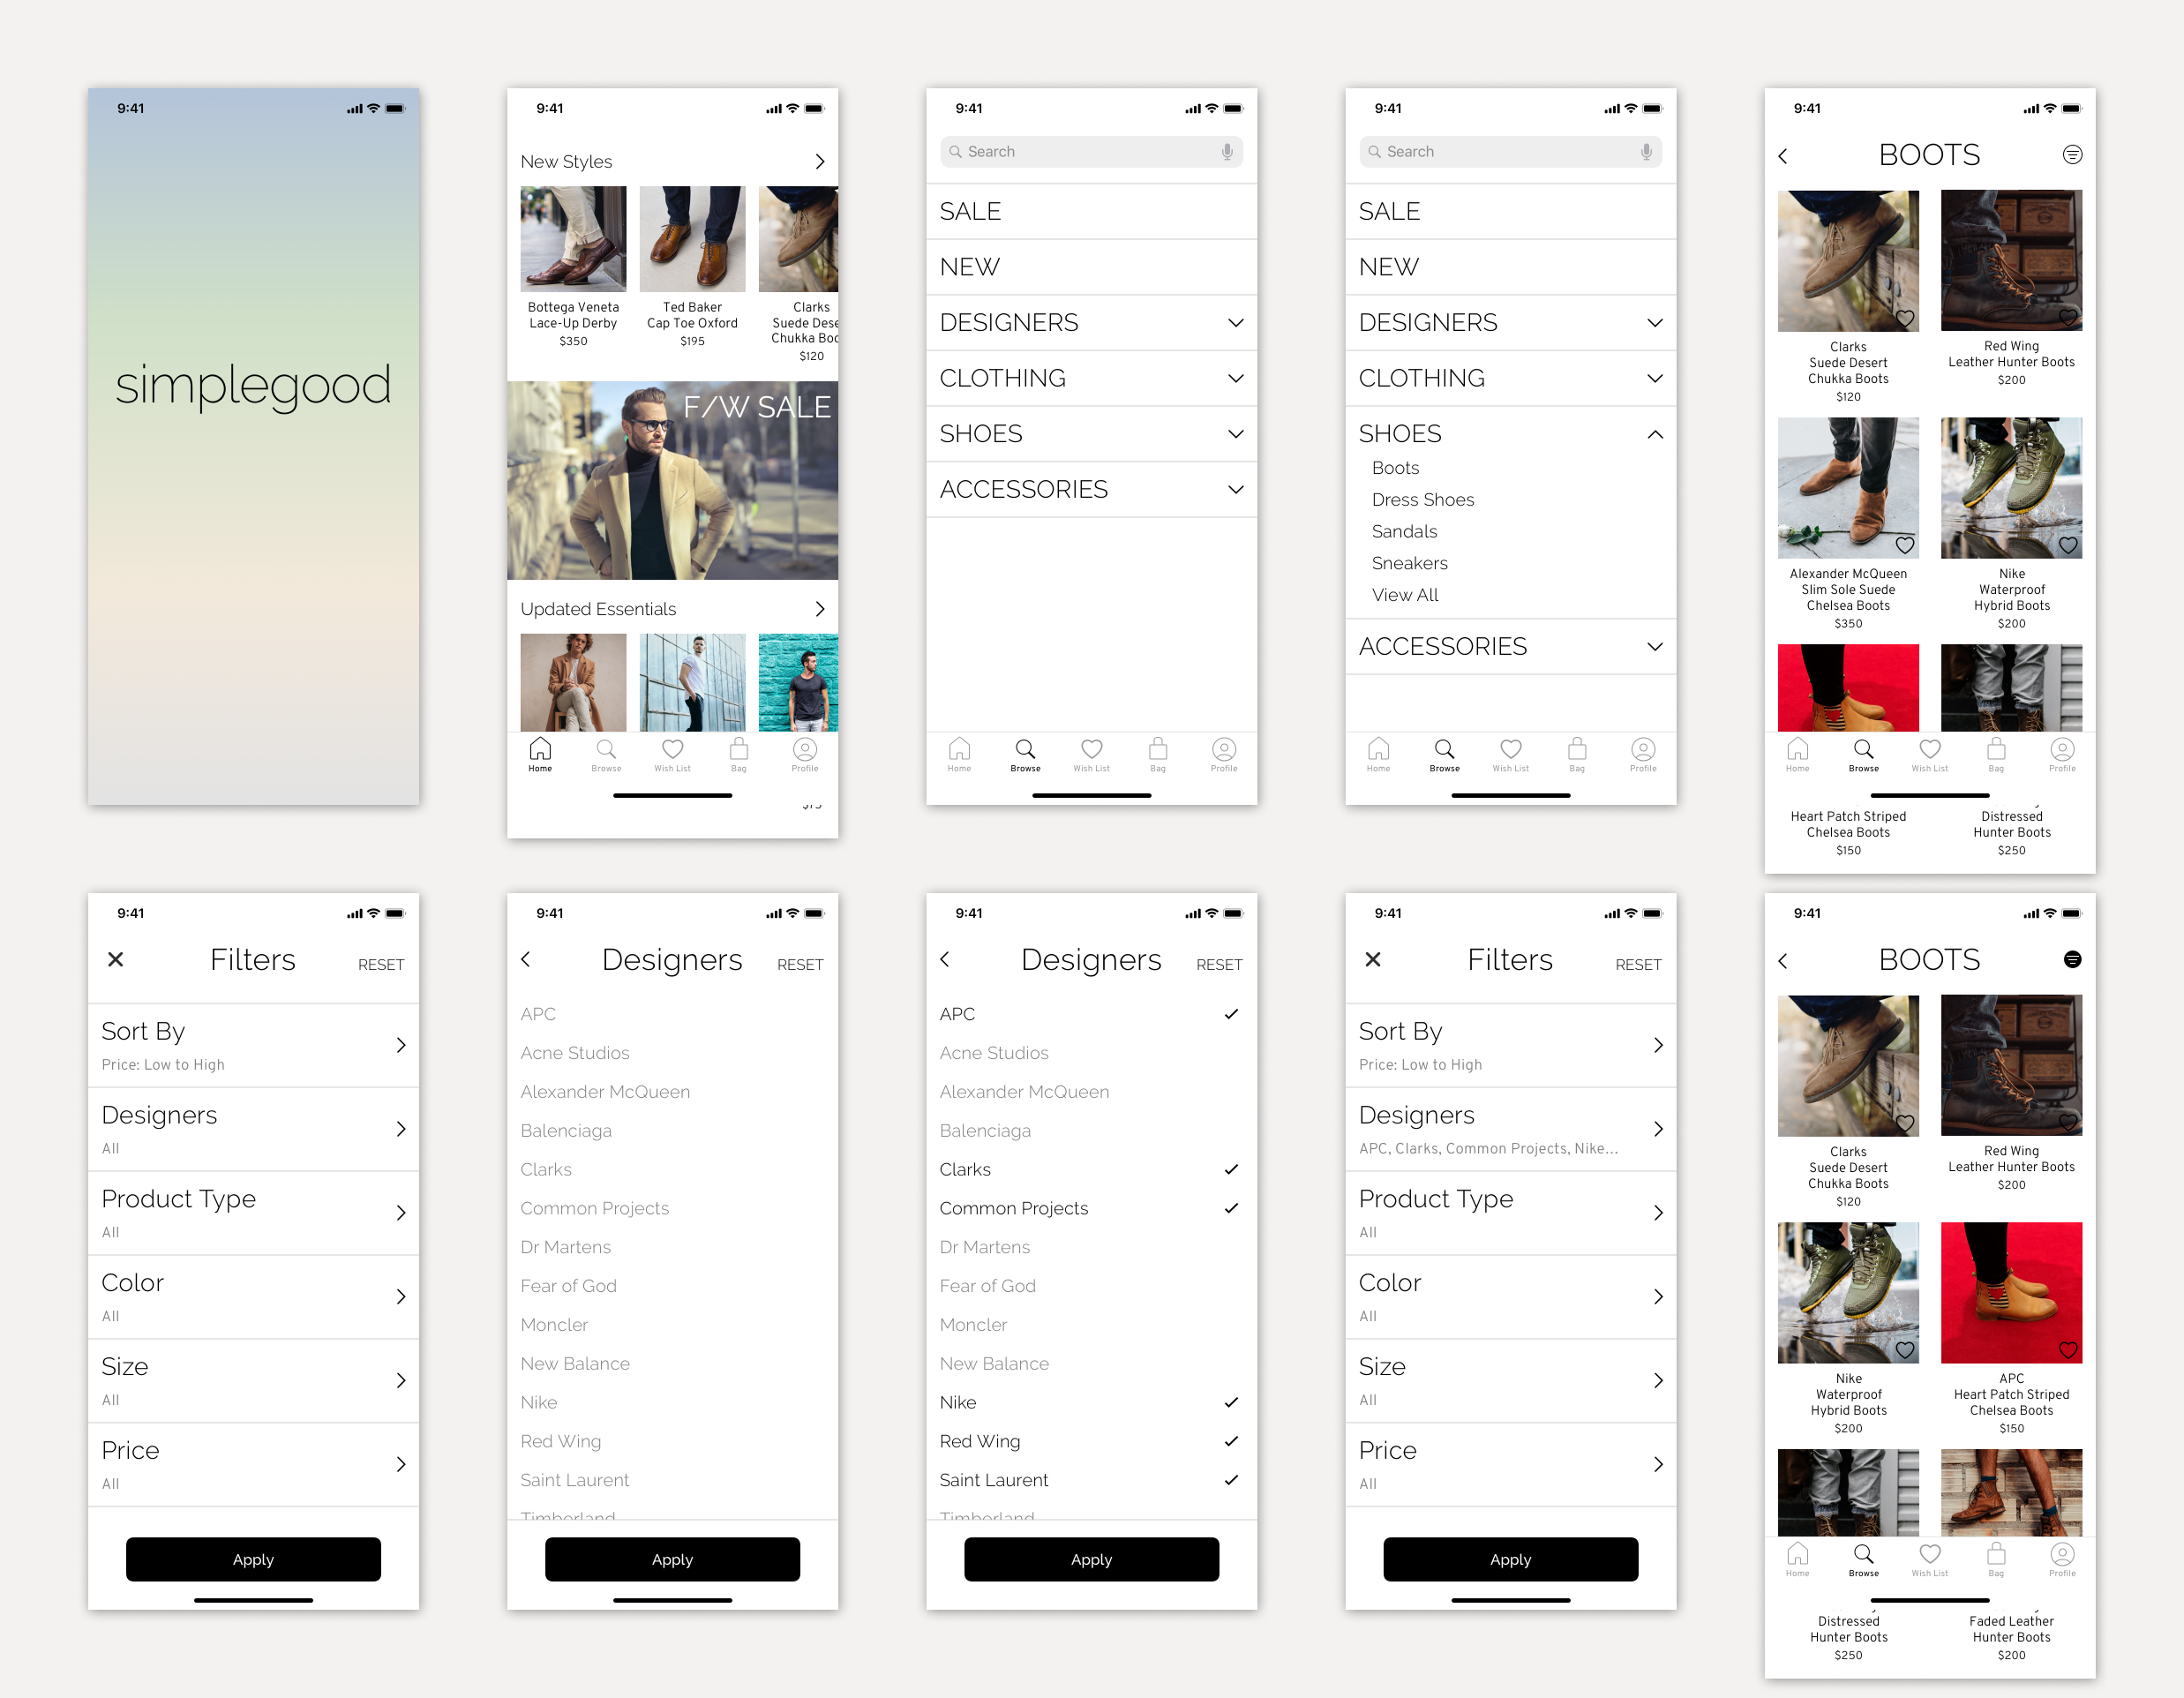Toggle the Saint Laurent checkmark off
The width and height of the screenshot is (2184, 1698).
[x=1231, y=1480]
